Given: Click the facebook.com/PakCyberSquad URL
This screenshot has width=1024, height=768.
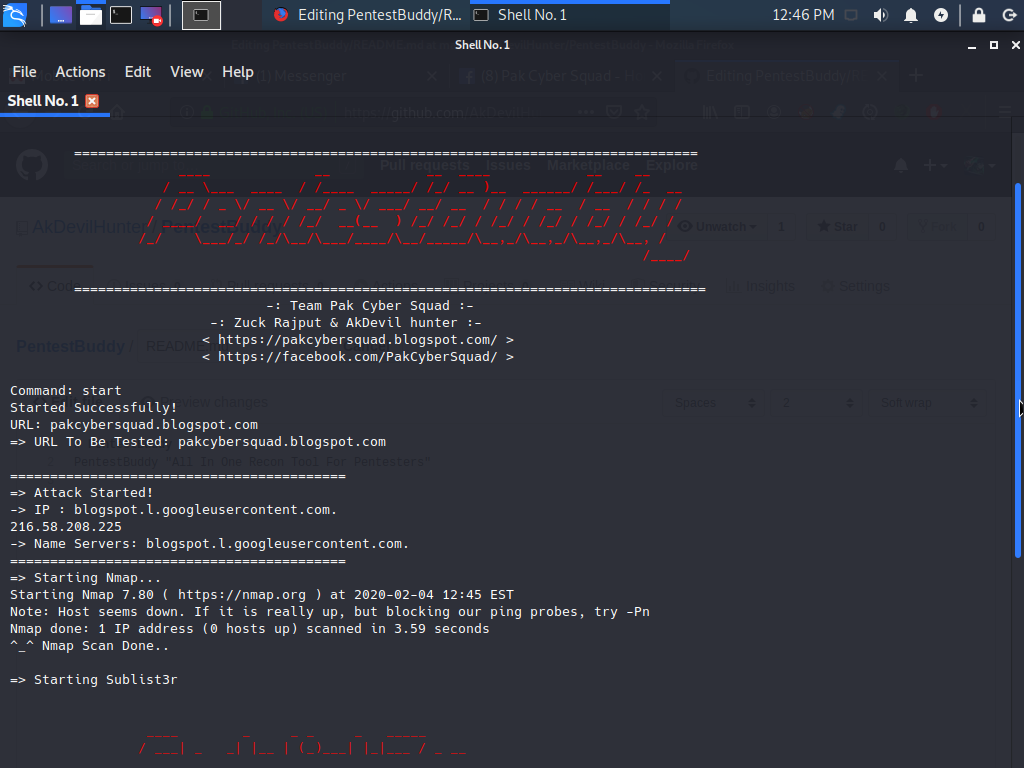Looking at the screenshot, I should click(x=358, y=357).
